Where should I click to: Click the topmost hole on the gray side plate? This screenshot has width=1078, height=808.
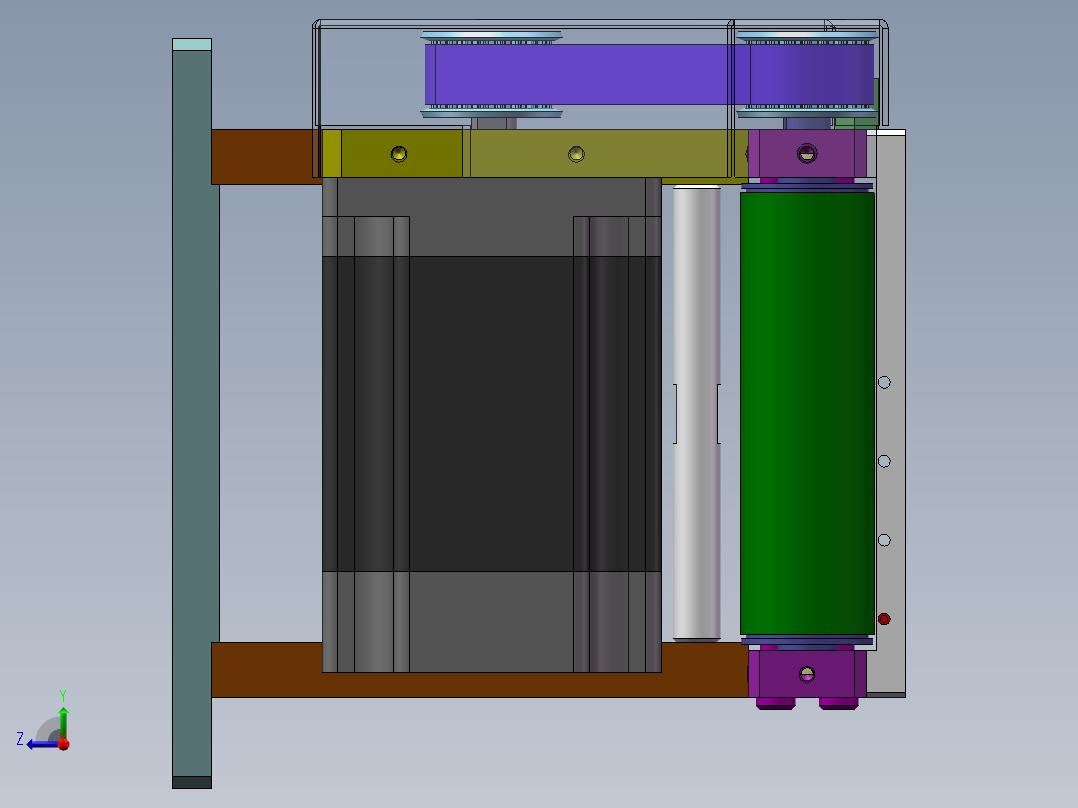click(x=884, y=382)
